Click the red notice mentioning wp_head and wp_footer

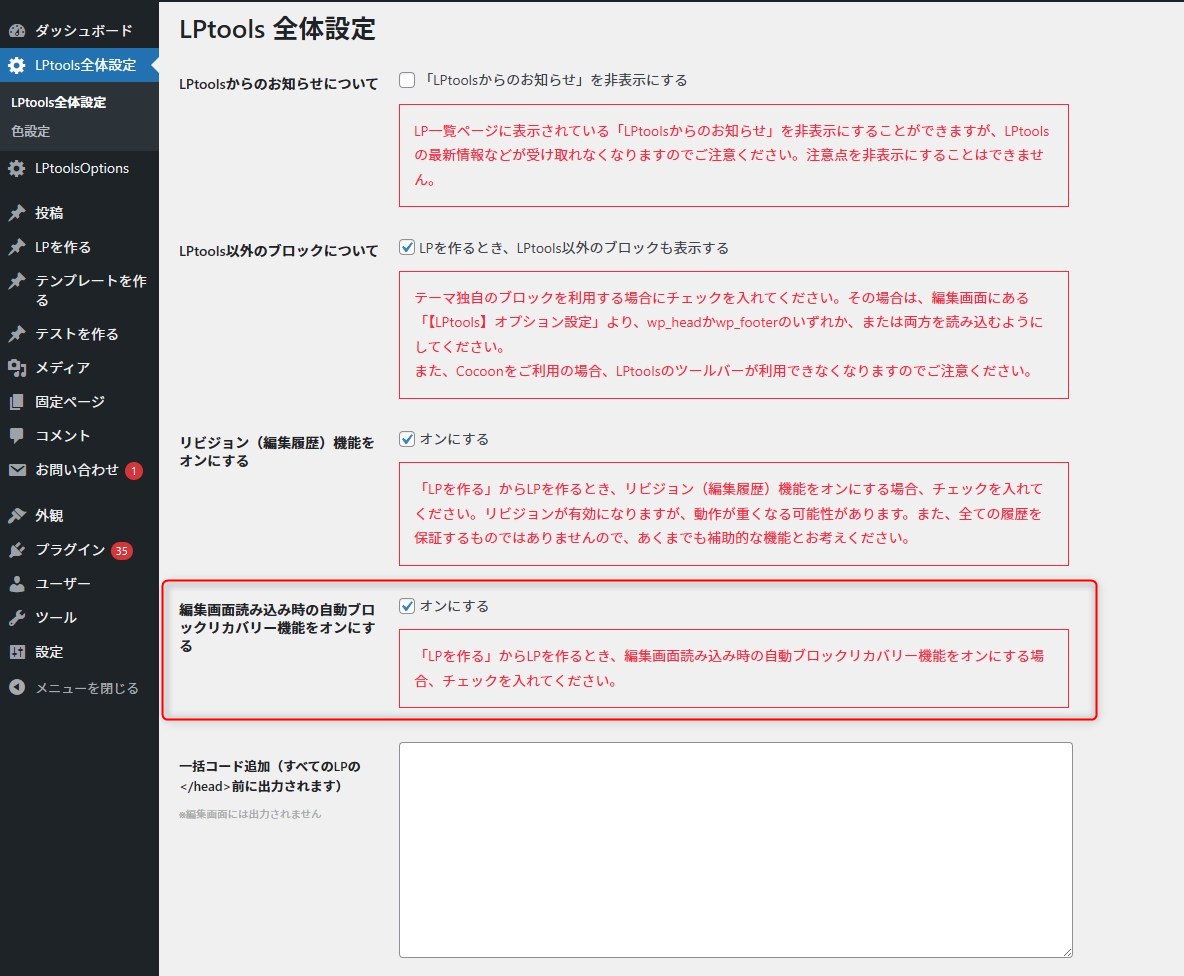[734, 334]
